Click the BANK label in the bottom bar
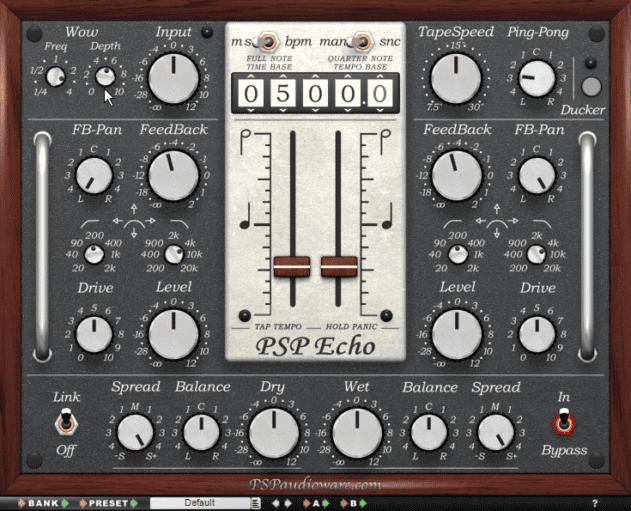The height and width of the screenshot is (511, 631). coord(43,503)
